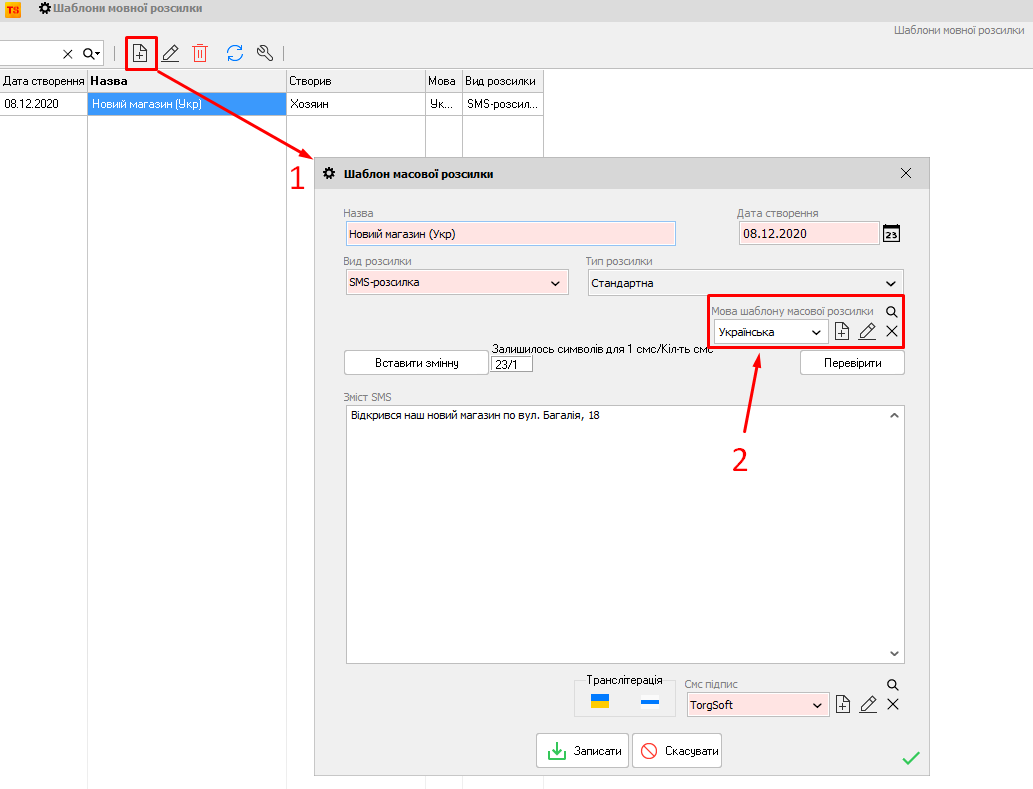Click the Скасувати cancel button

coord(677,751)
